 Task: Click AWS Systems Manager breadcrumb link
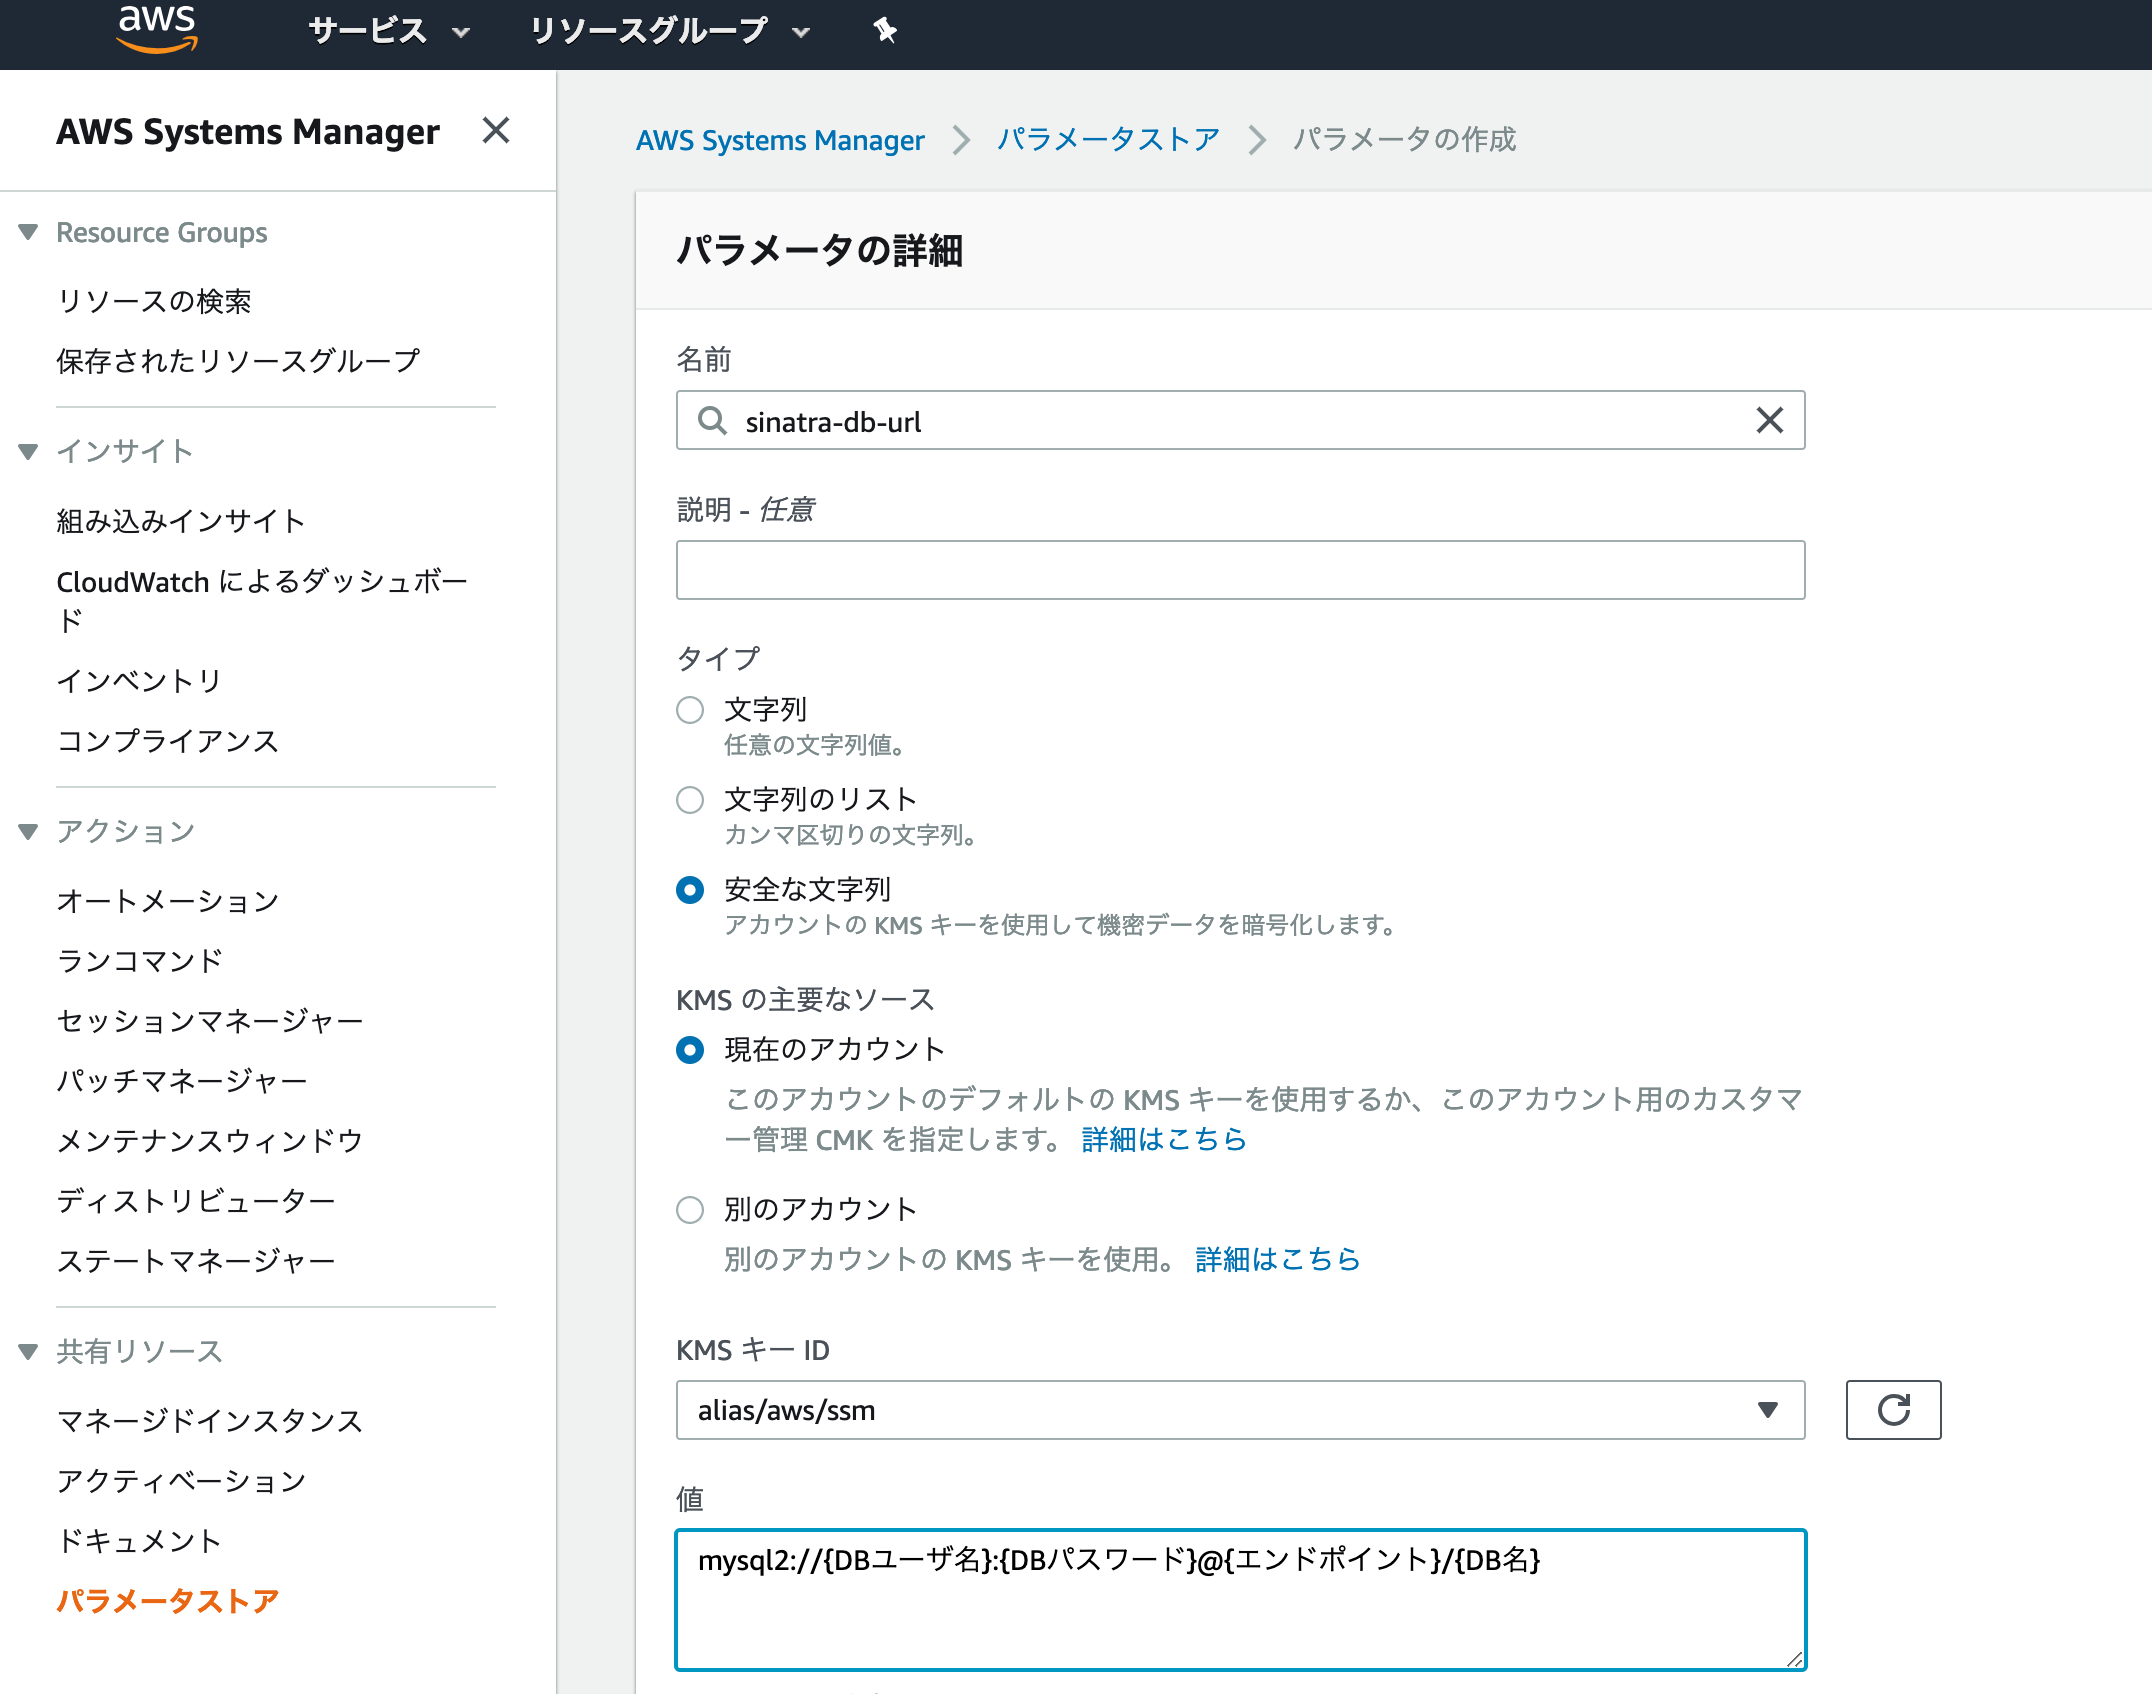[x=780, y=140]
